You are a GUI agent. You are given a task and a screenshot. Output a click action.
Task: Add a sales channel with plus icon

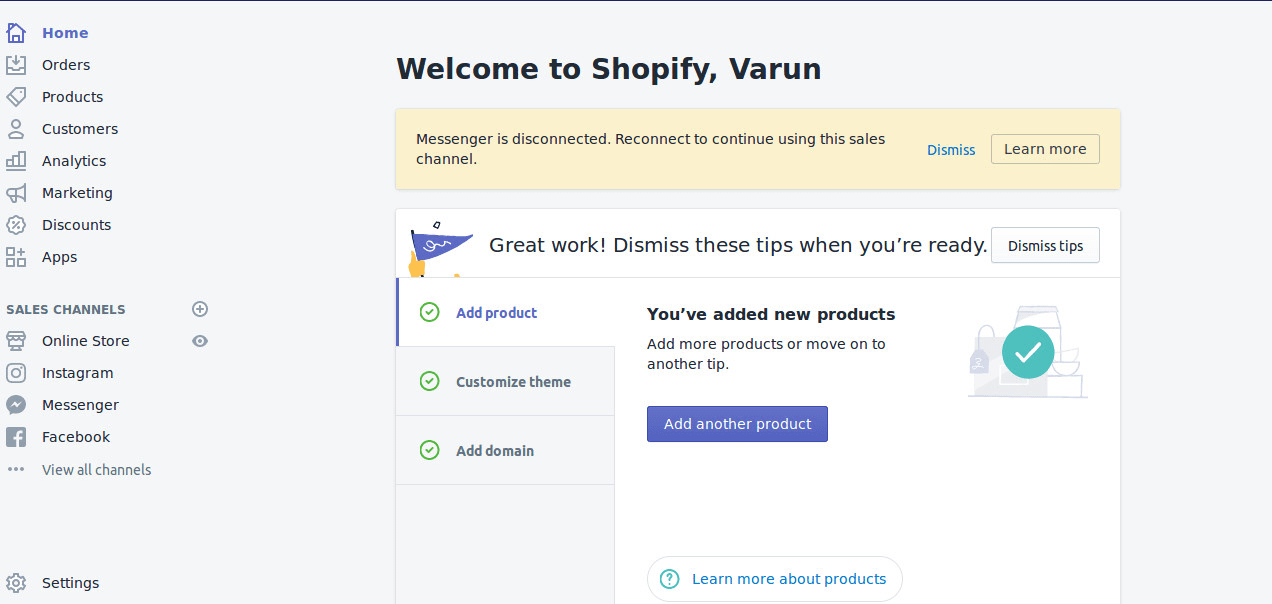(x=200, y=309)
